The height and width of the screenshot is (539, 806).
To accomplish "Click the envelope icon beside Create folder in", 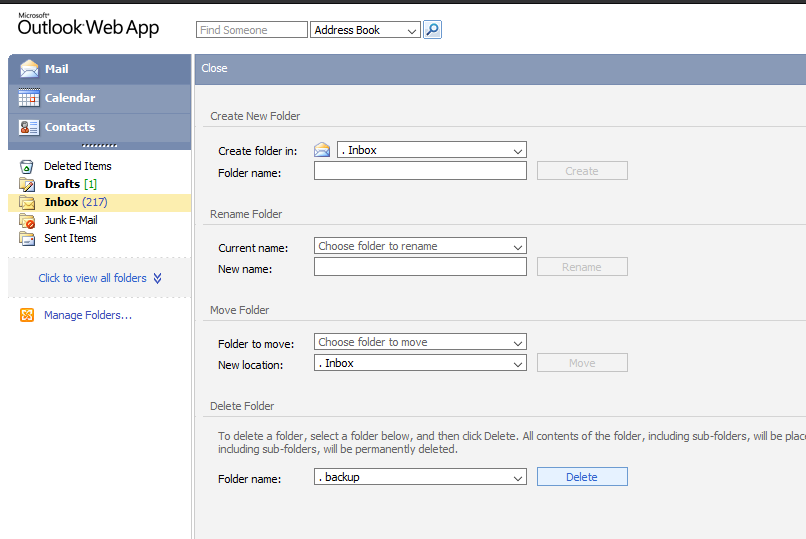I will (322, 150).
